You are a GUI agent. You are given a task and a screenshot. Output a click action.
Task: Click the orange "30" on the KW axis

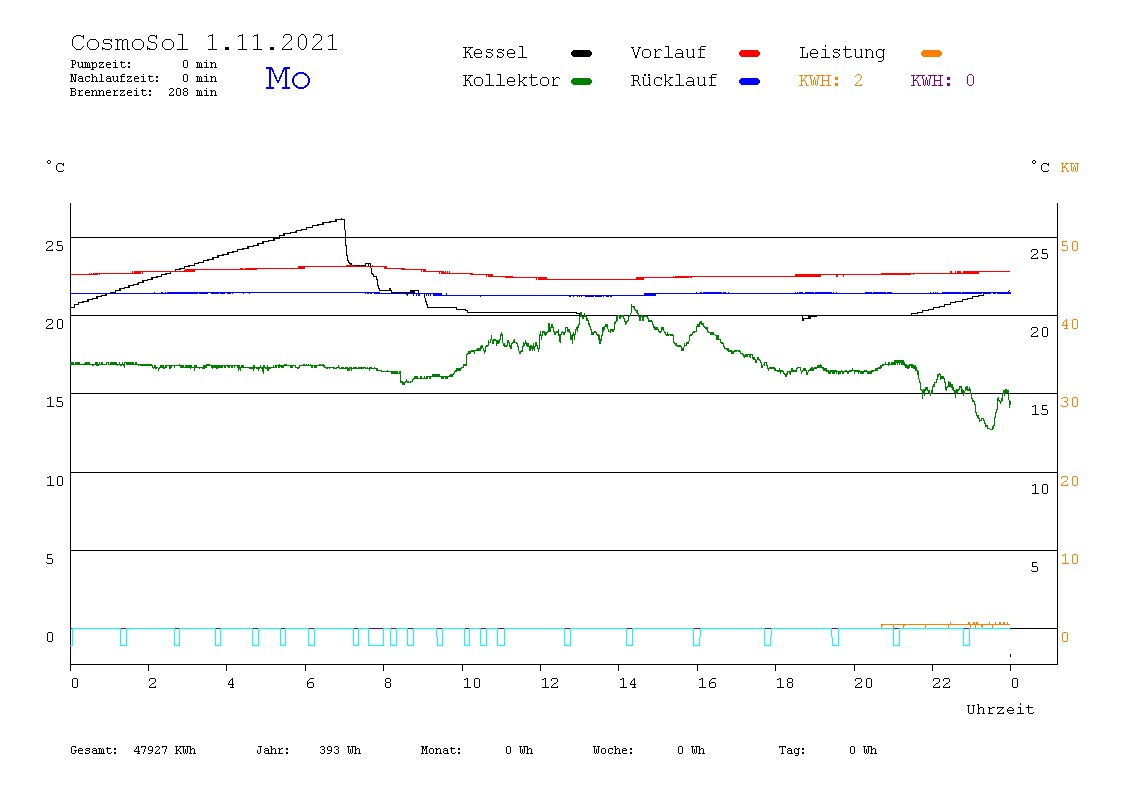point(1070,403)
